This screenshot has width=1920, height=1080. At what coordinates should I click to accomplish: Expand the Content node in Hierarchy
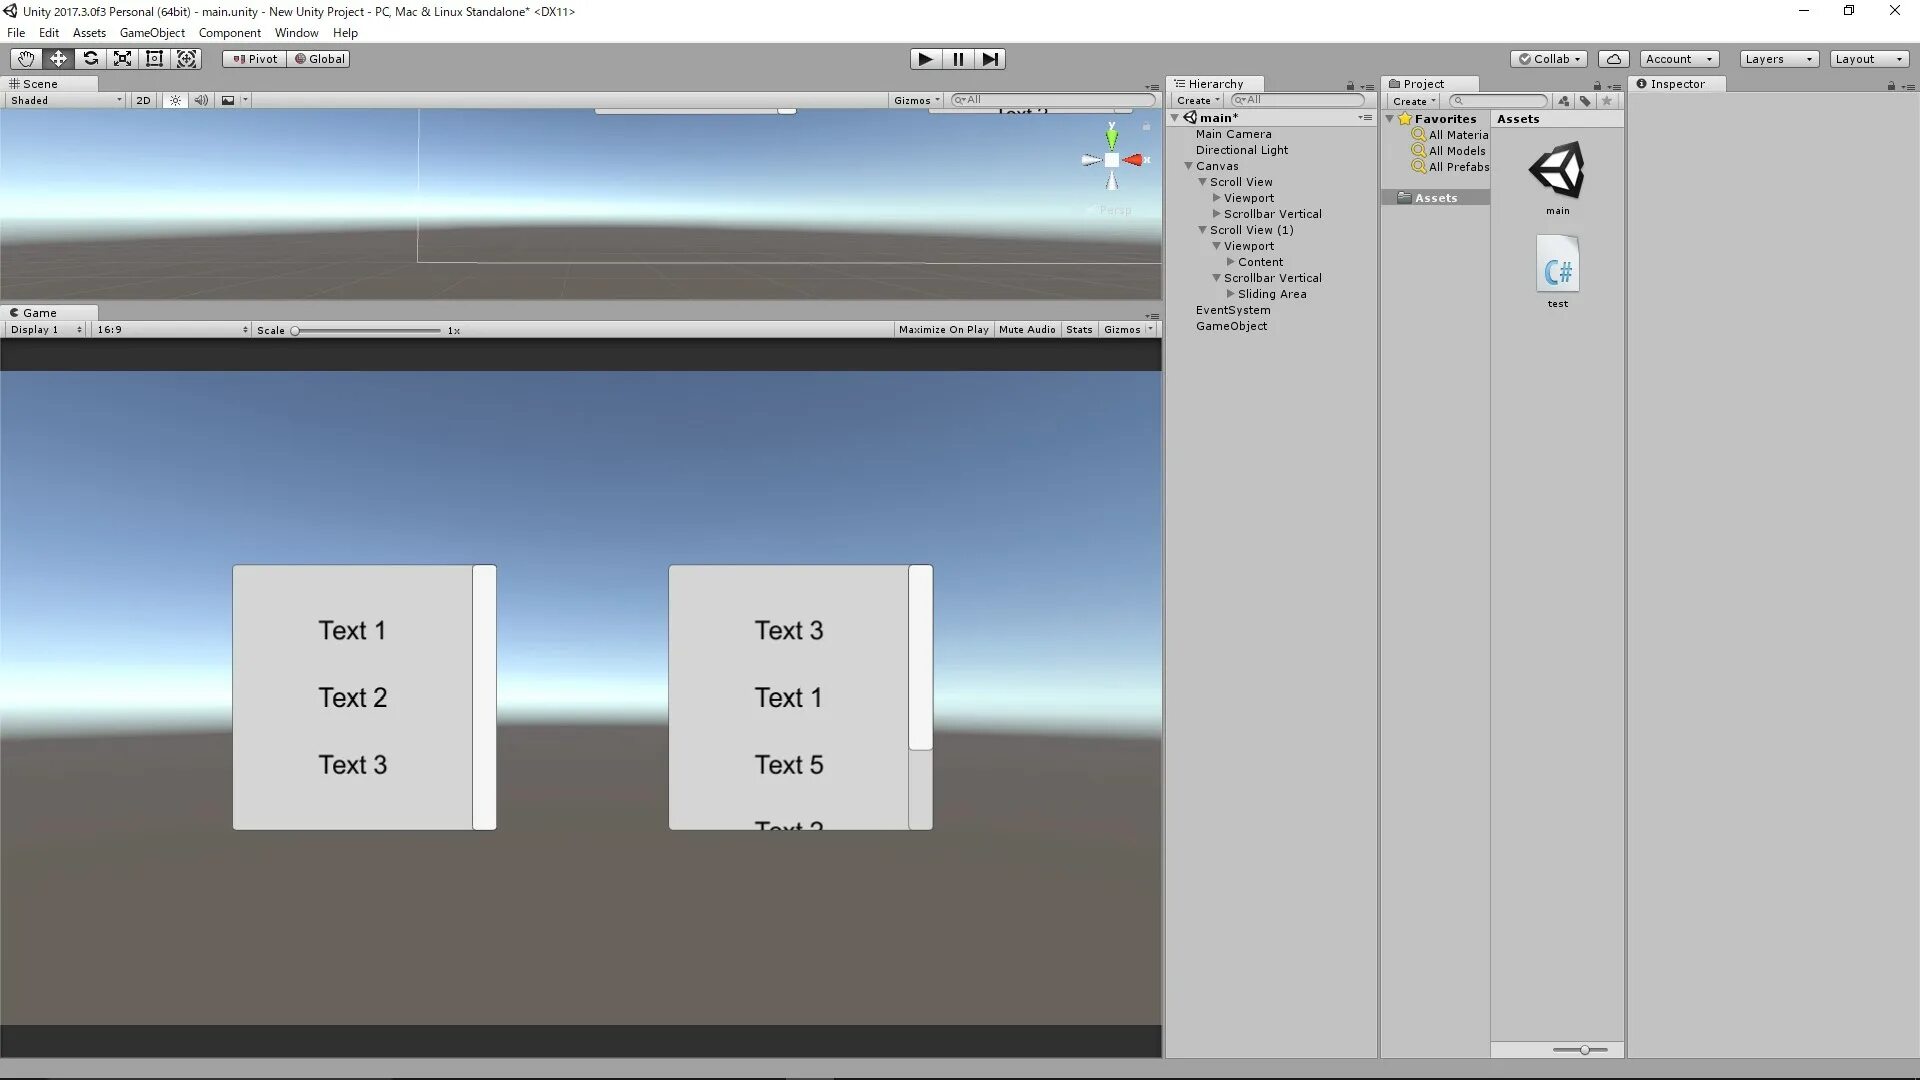click(1231, 262)
